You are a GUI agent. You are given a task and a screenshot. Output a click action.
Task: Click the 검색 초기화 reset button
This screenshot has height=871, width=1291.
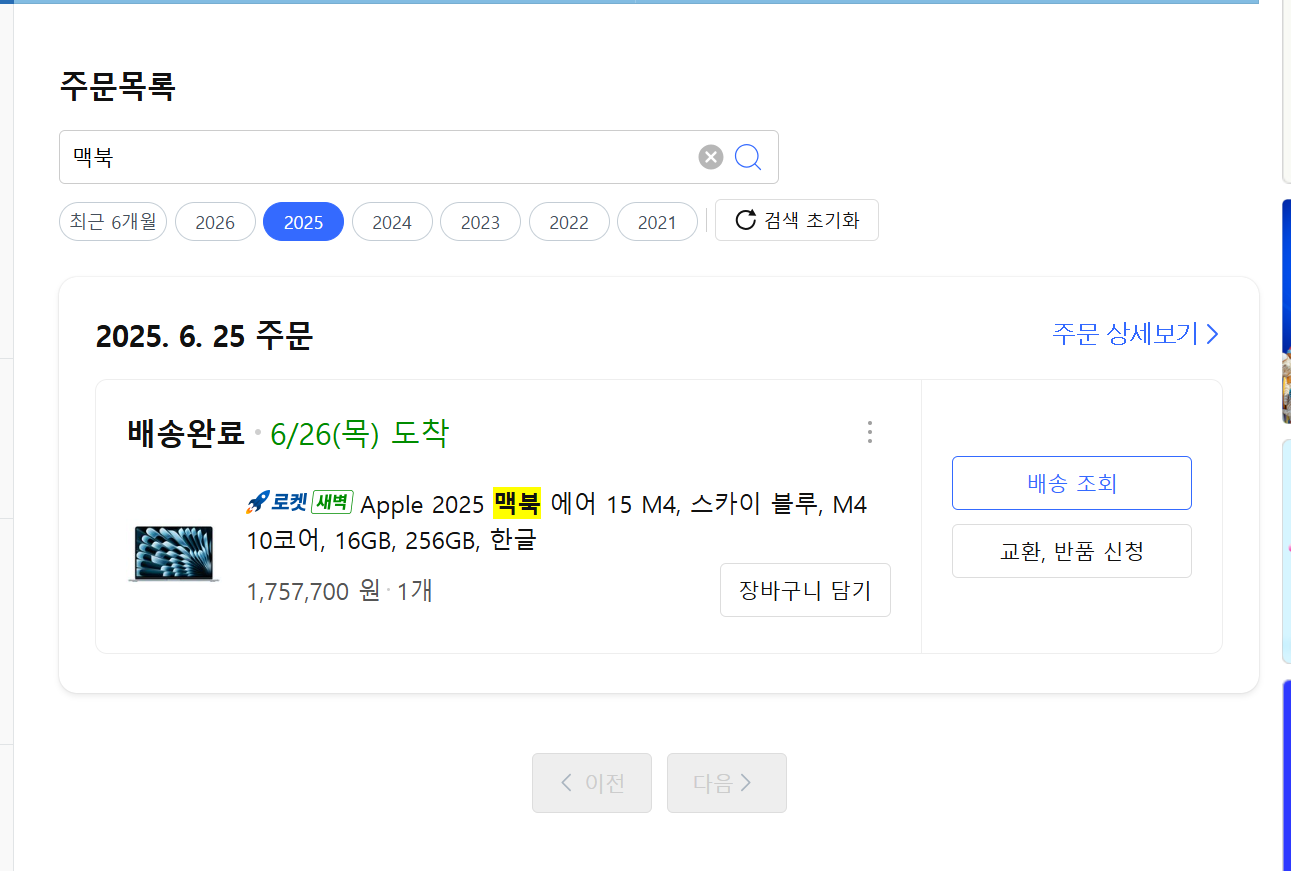[x=797, y=220]
